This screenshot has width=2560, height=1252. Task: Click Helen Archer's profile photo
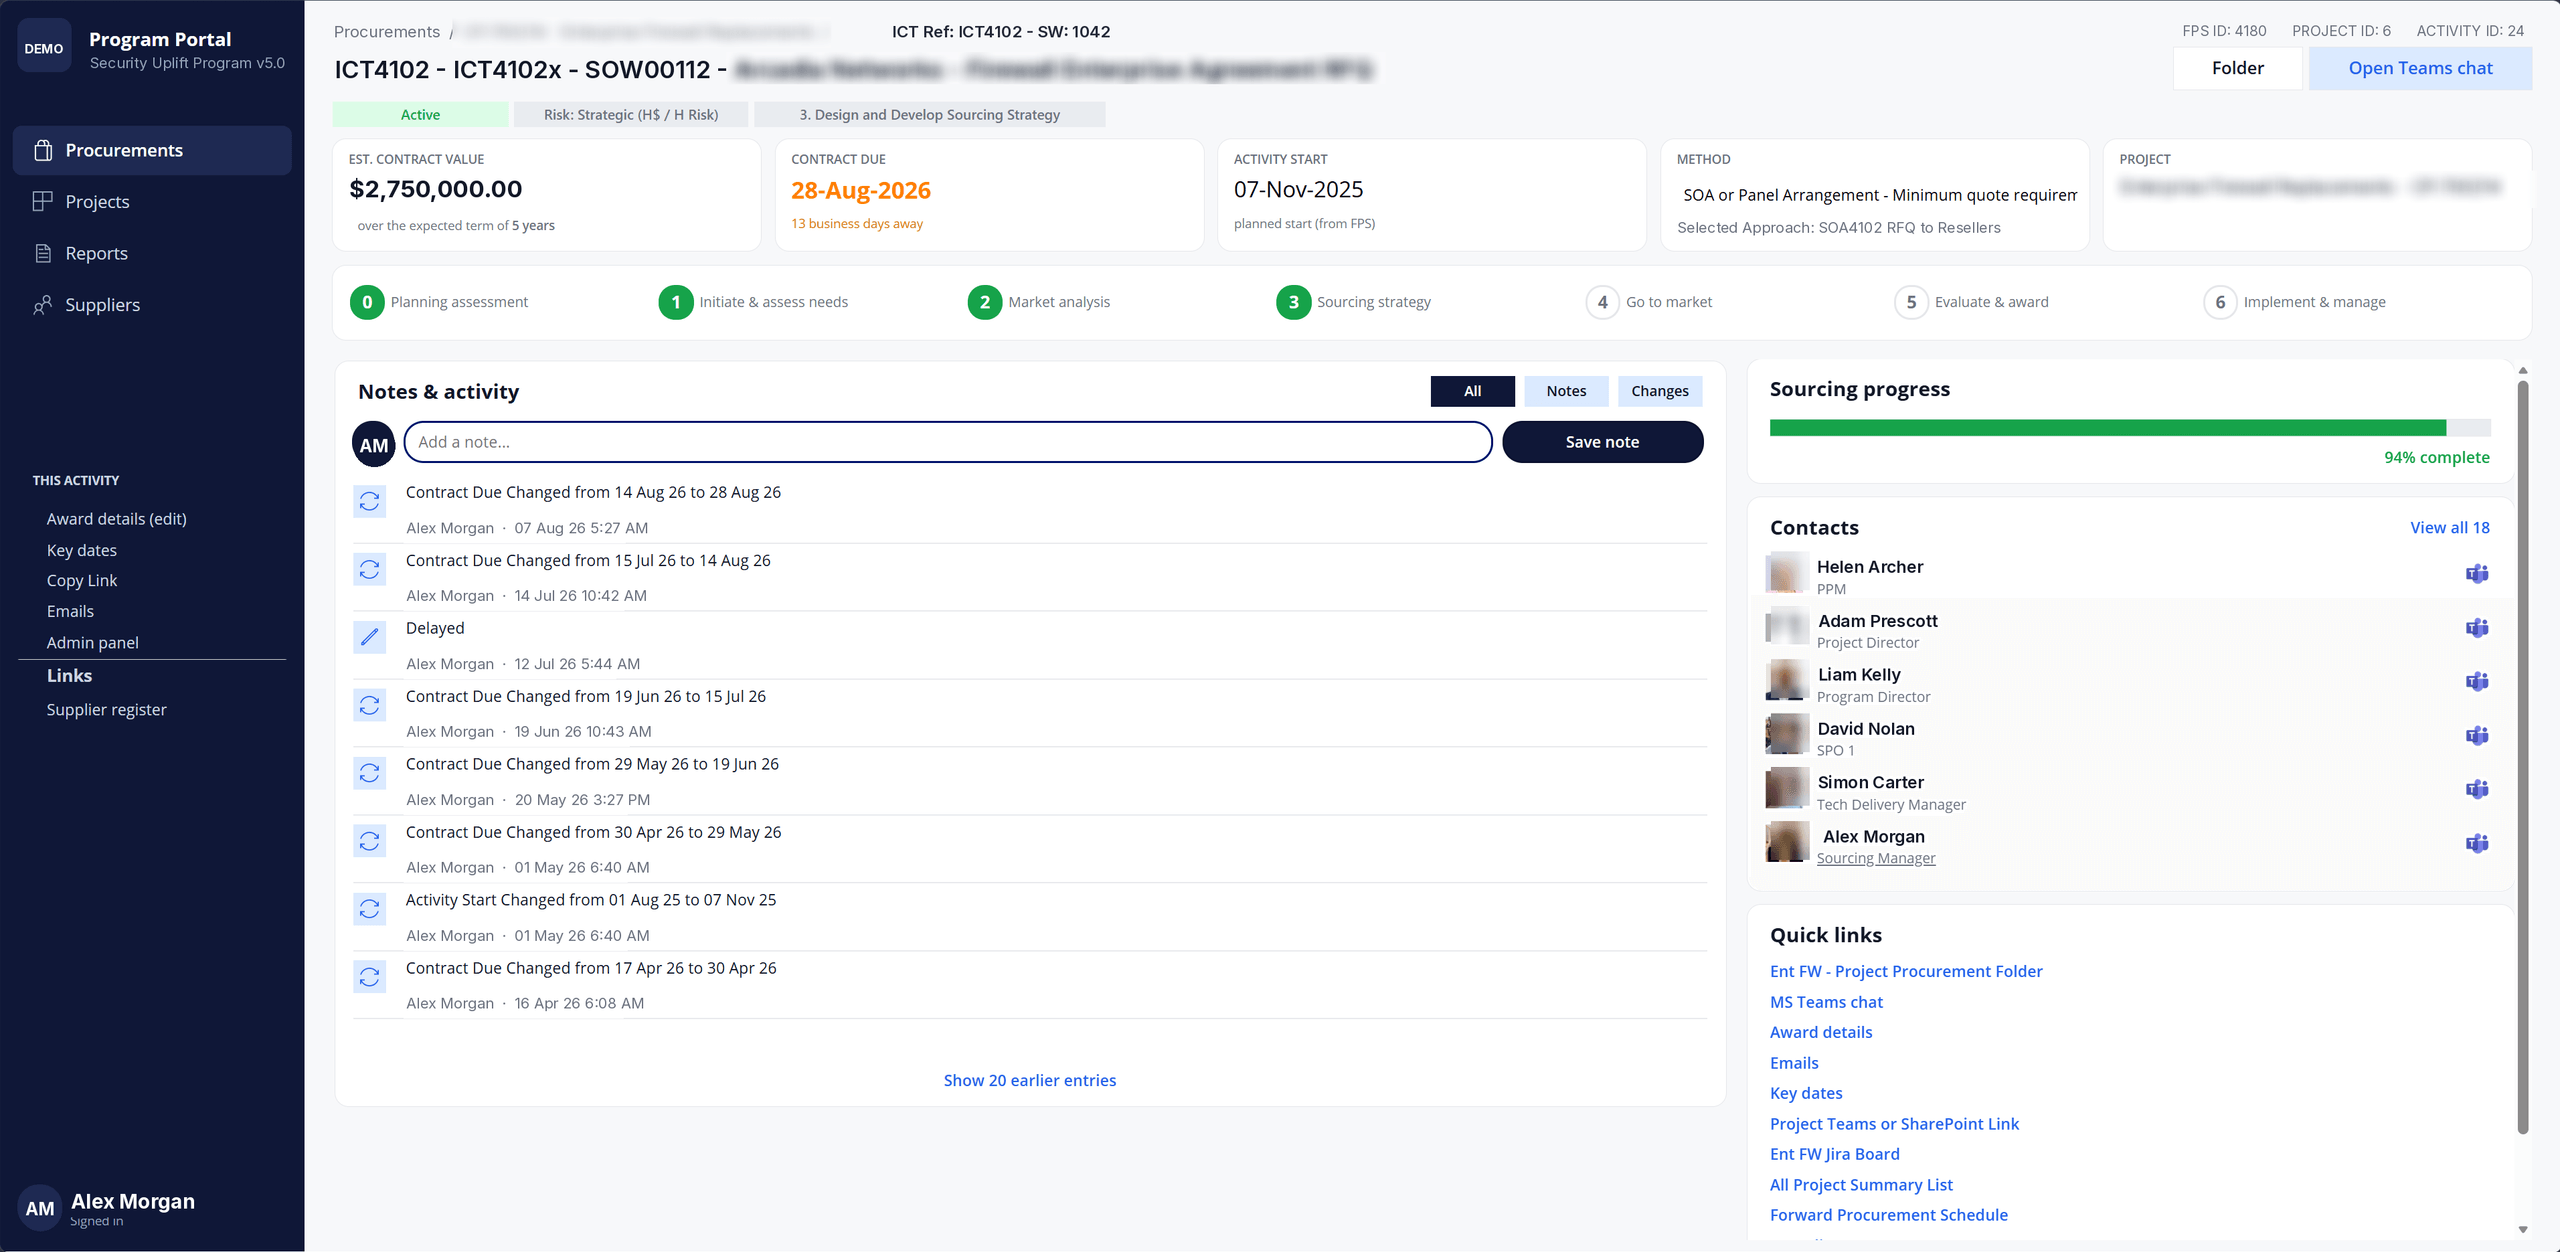(1787, 574)
